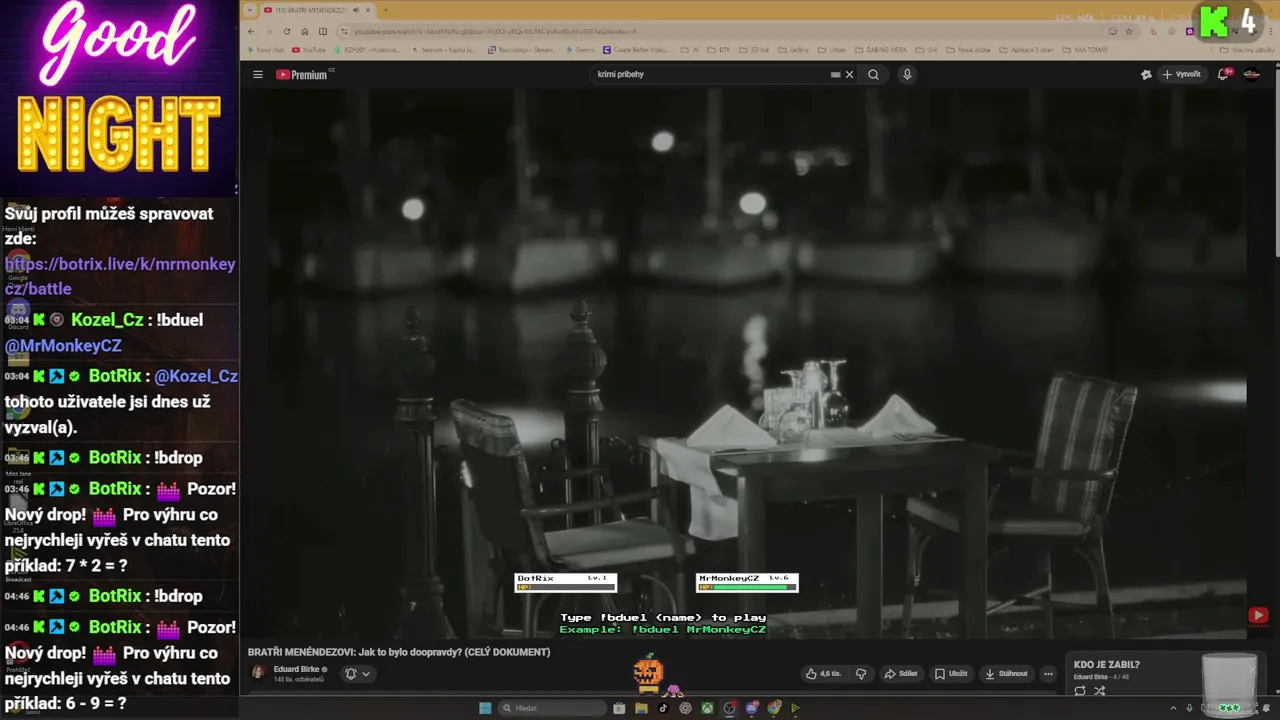Go to the browser home page button
The width and height of the screenshot is (1280, 720).
coord(305,31)
